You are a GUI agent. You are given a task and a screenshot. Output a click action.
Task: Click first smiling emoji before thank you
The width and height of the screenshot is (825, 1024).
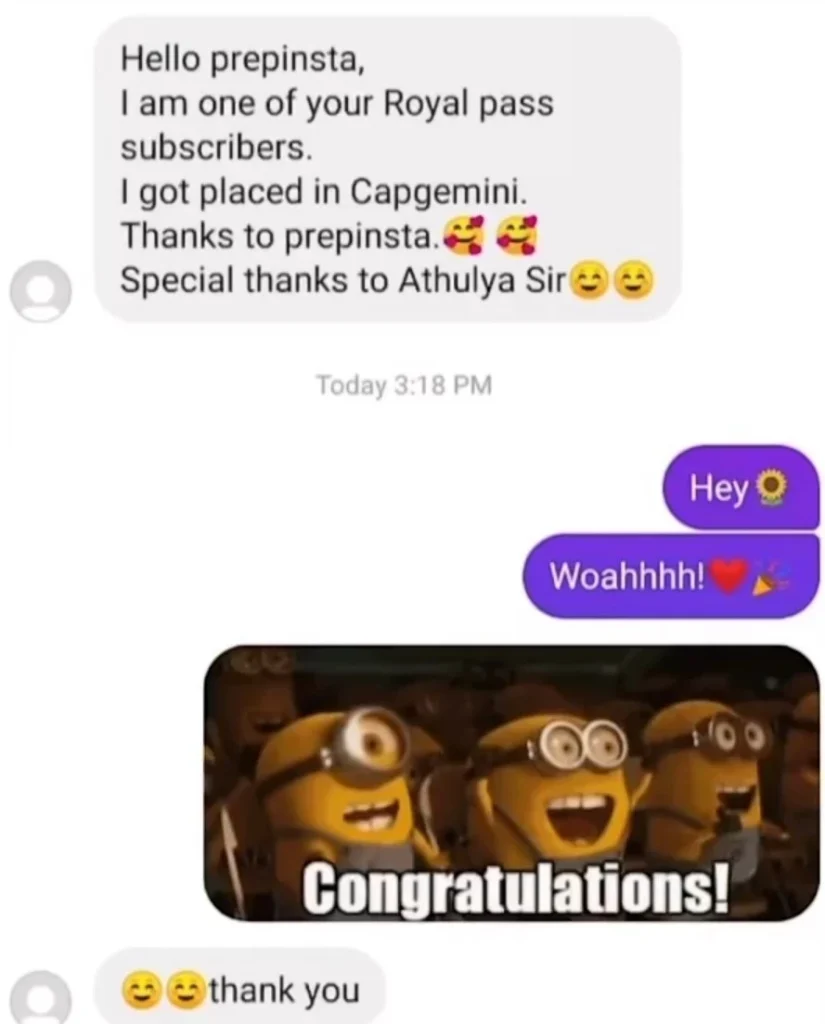[144, 990]
